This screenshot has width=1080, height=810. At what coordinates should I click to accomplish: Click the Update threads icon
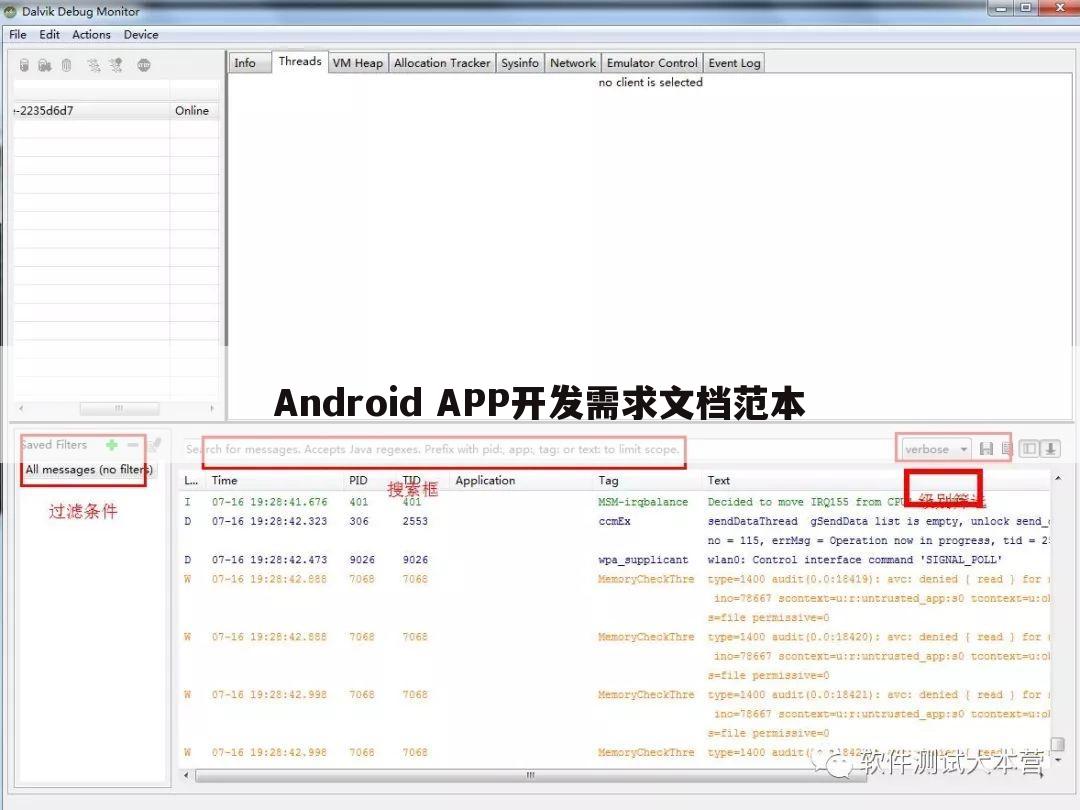click(x=94, y=65)
